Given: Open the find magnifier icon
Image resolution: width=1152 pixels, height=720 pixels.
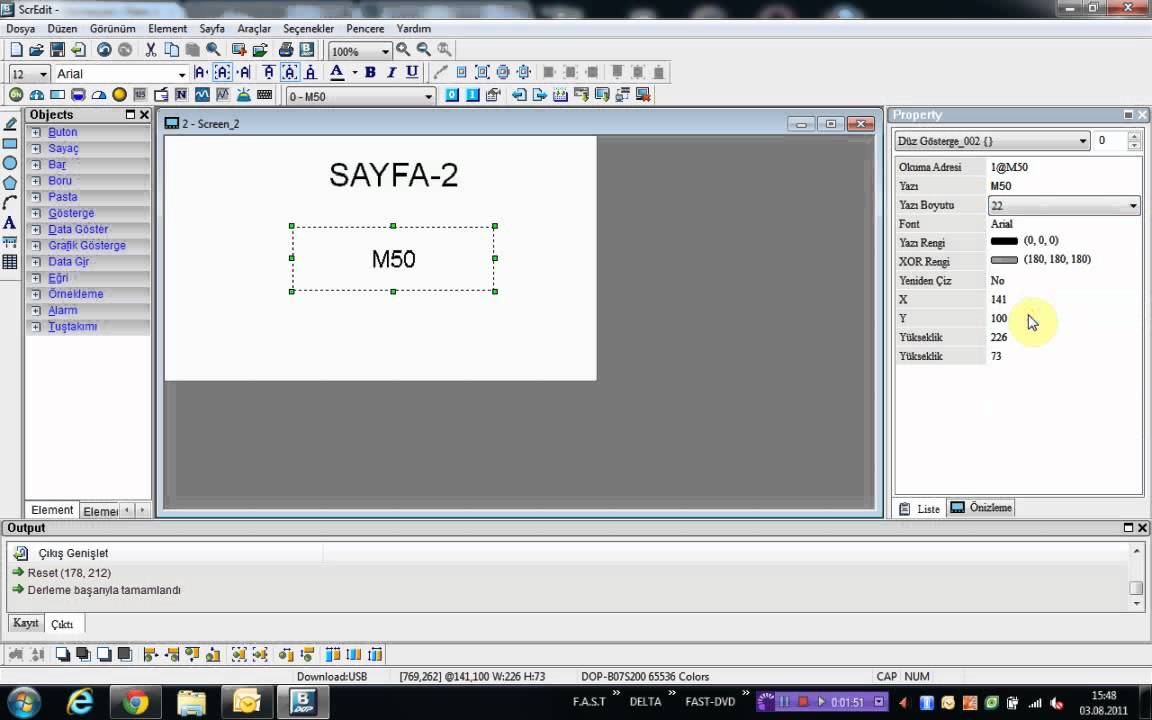Looking at the screenshot, I should pos(213,50).
